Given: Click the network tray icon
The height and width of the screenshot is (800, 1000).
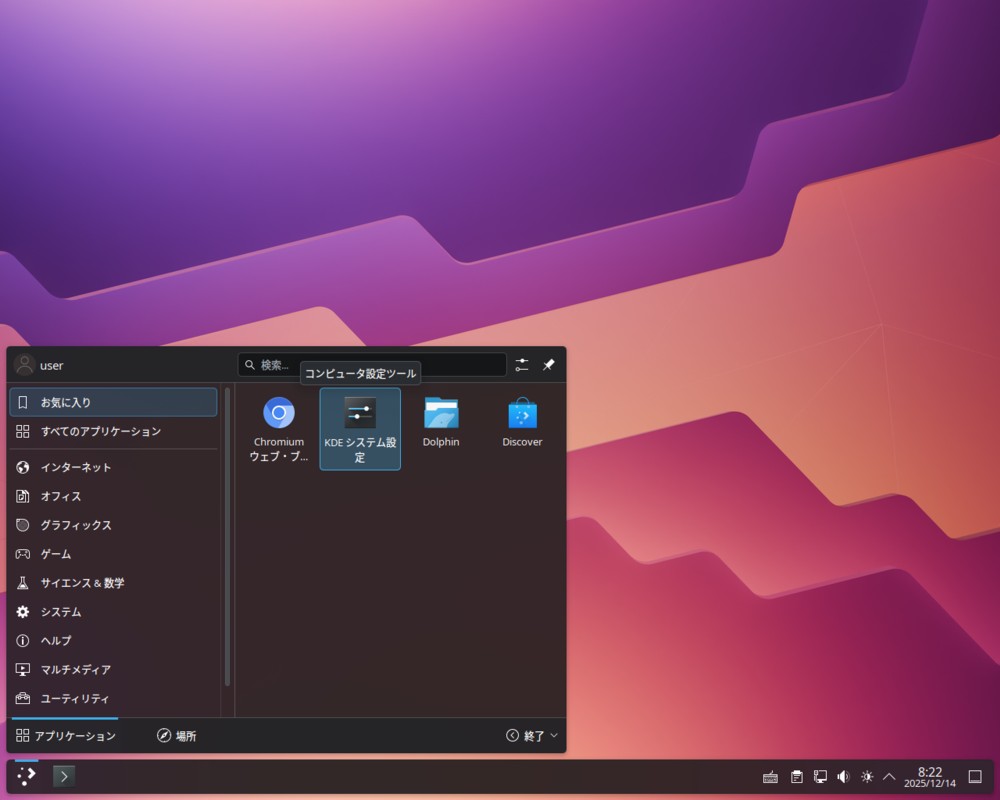Looking at the screenshot, I should pos(820,776).
